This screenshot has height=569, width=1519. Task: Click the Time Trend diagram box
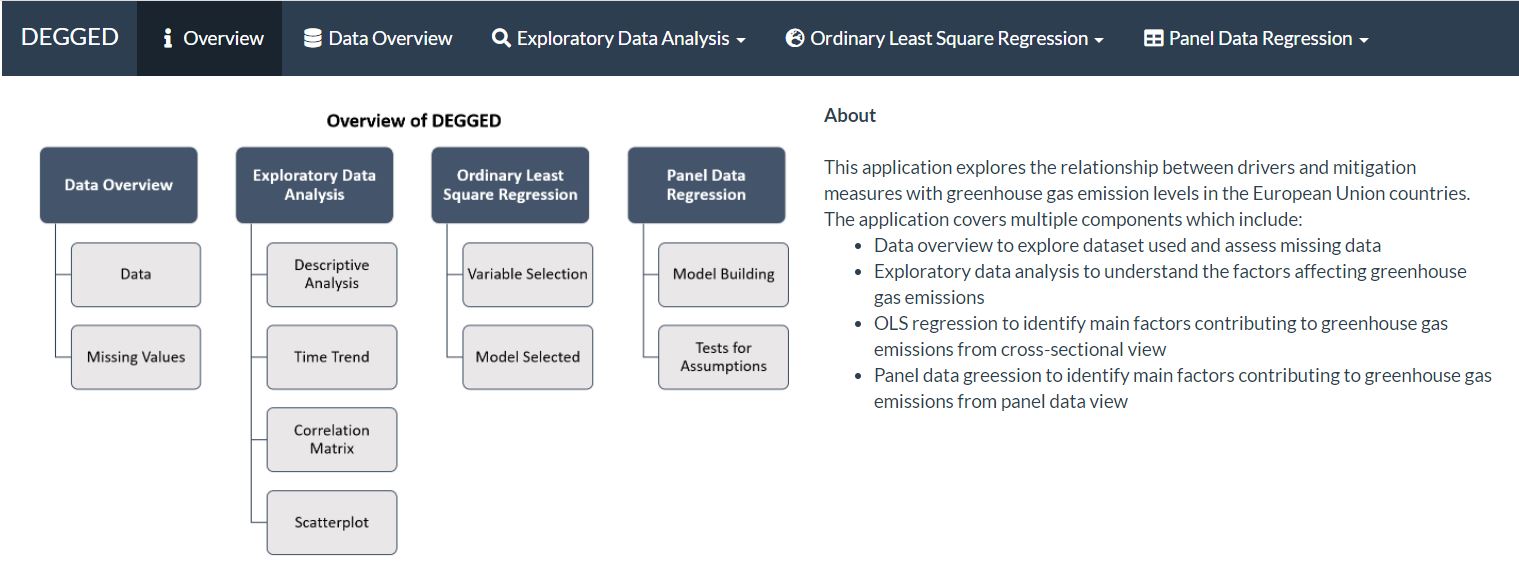pos(332,357)
